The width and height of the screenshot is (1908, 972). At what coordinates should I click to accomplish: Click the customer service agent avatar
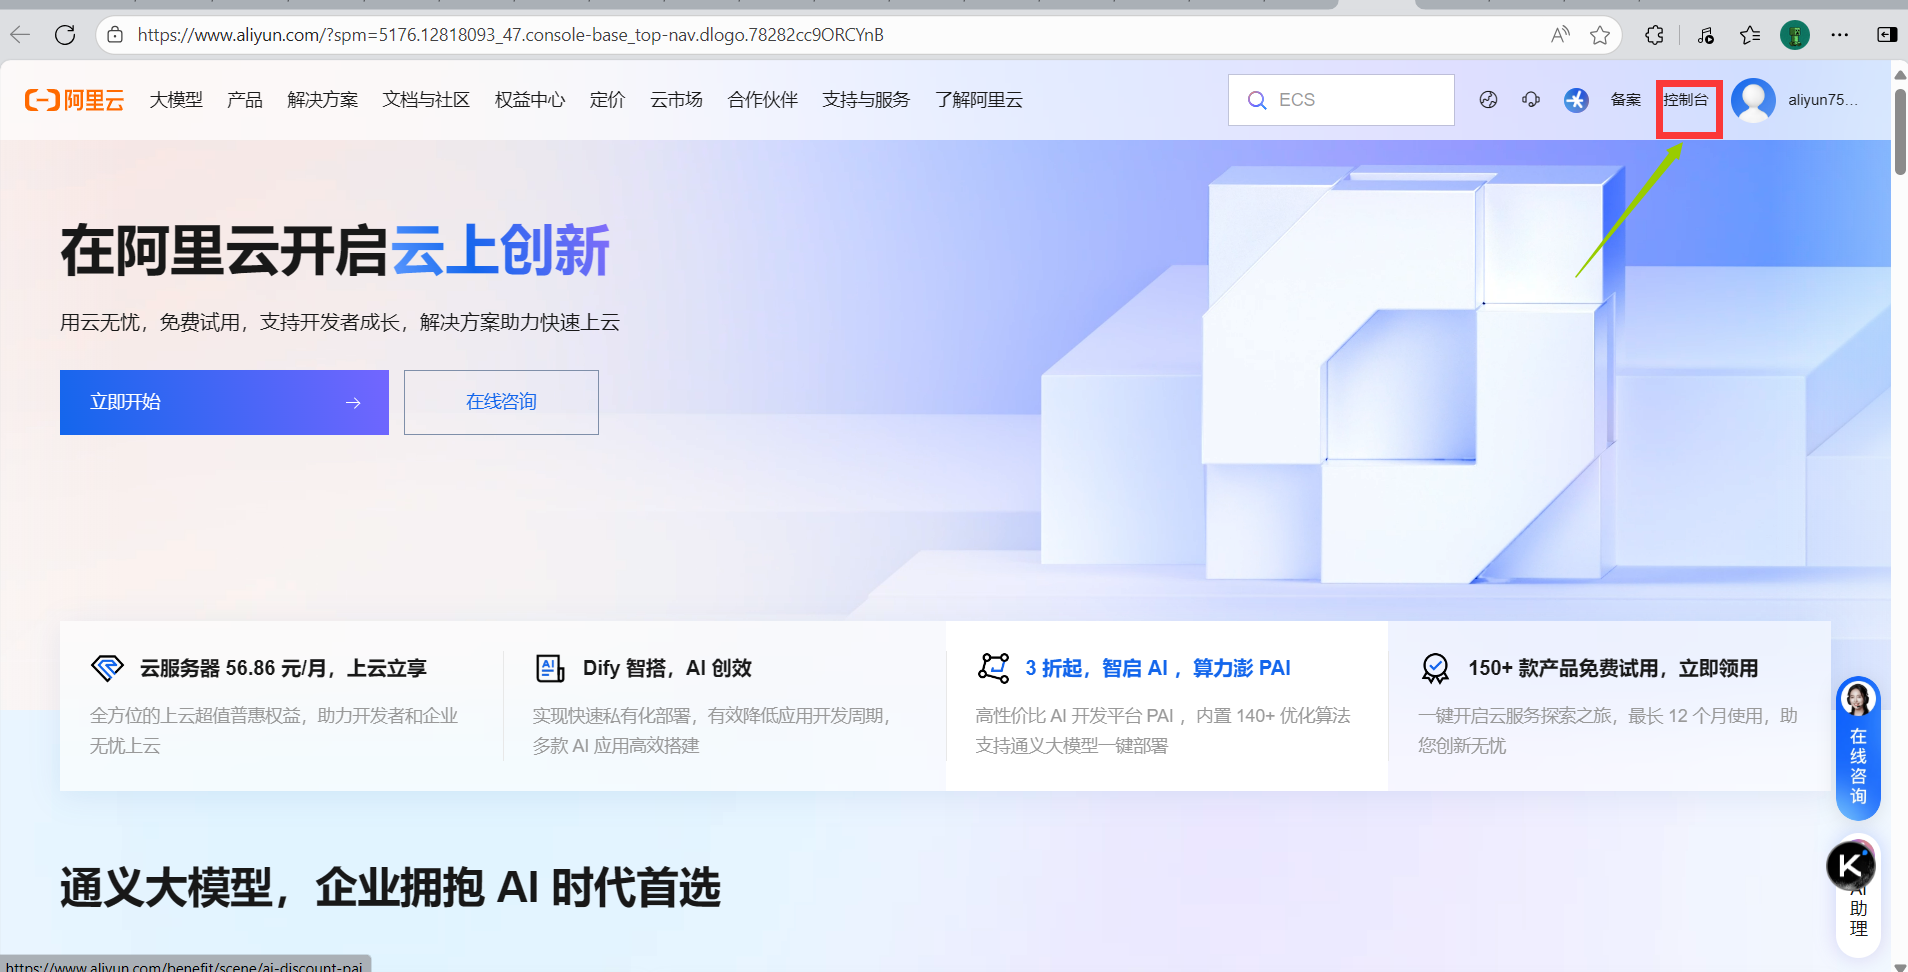coord(1858,699)
